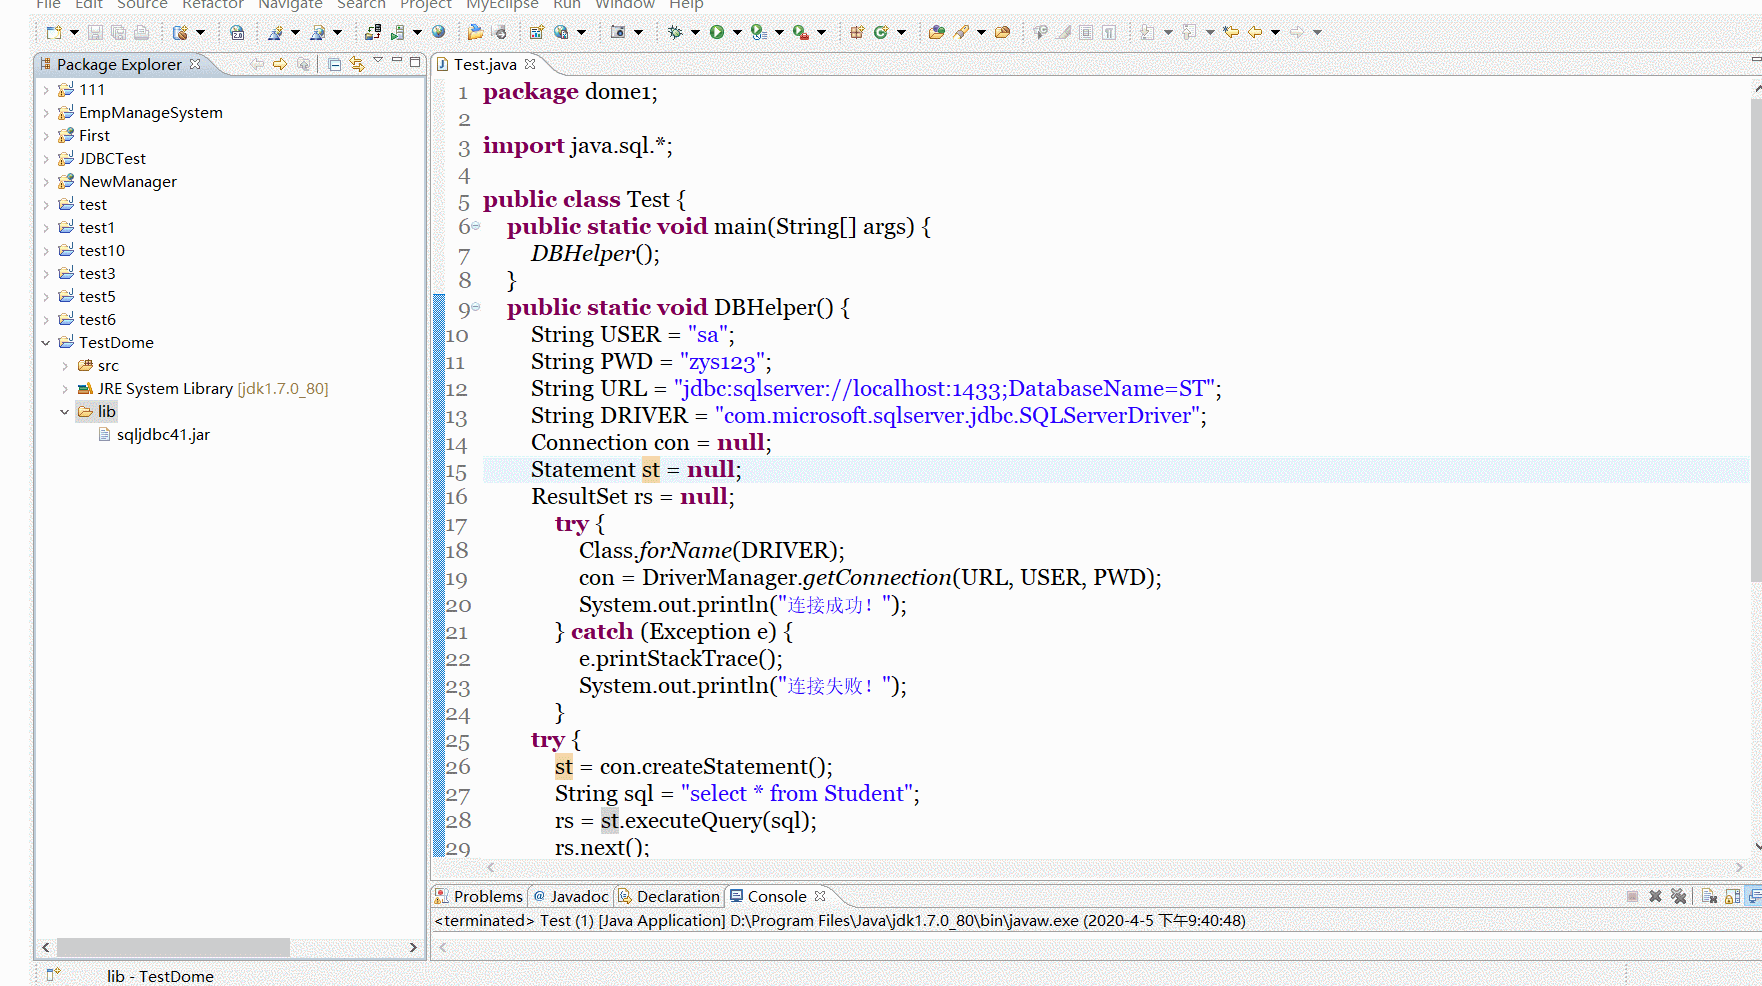Toggle Link with Editor in Package Explorer
The height and width of the screenshot is (986, 1762).
[356, 63]
